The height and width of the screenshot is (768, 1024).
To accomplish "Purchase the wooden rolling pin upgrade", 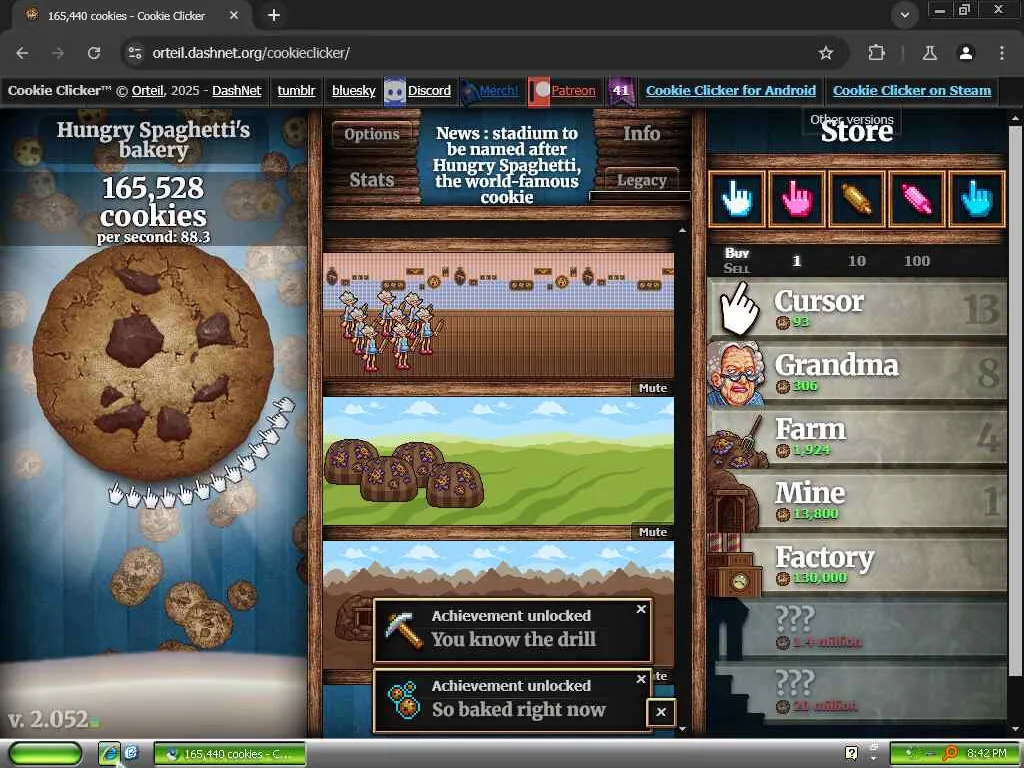I will point(857,199).
